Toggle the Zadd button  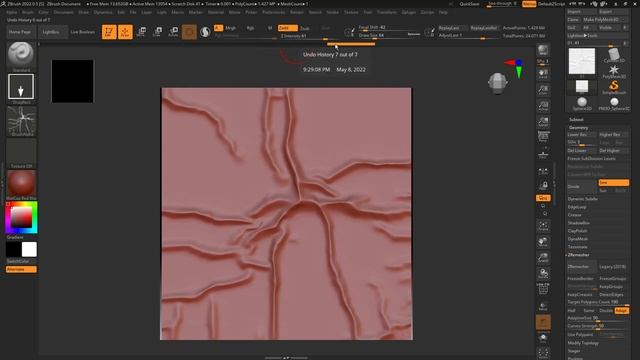click(x=287, y=28)
